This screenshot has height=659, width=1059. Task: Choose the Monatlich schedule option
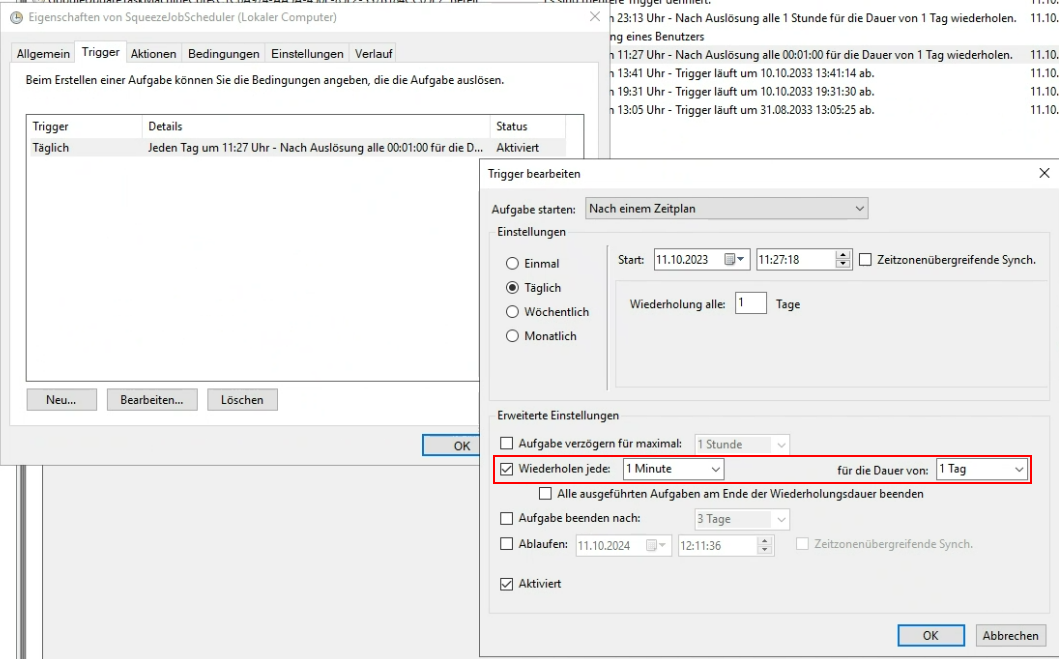pos(513,336)
